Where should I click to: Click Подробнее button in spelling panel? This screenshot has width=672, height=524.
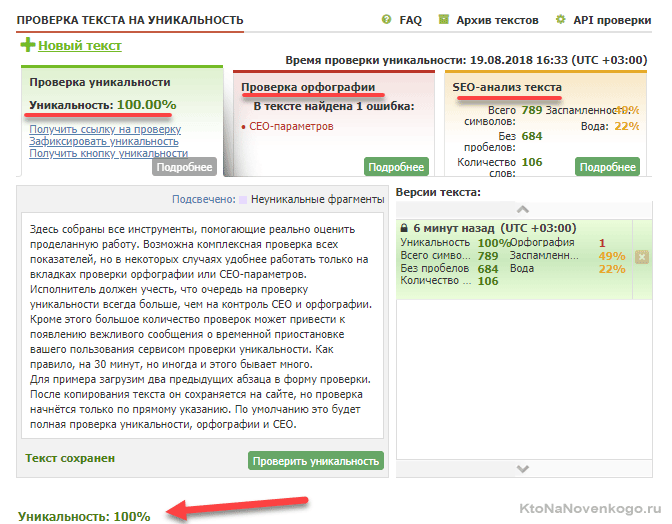(396, 167)
